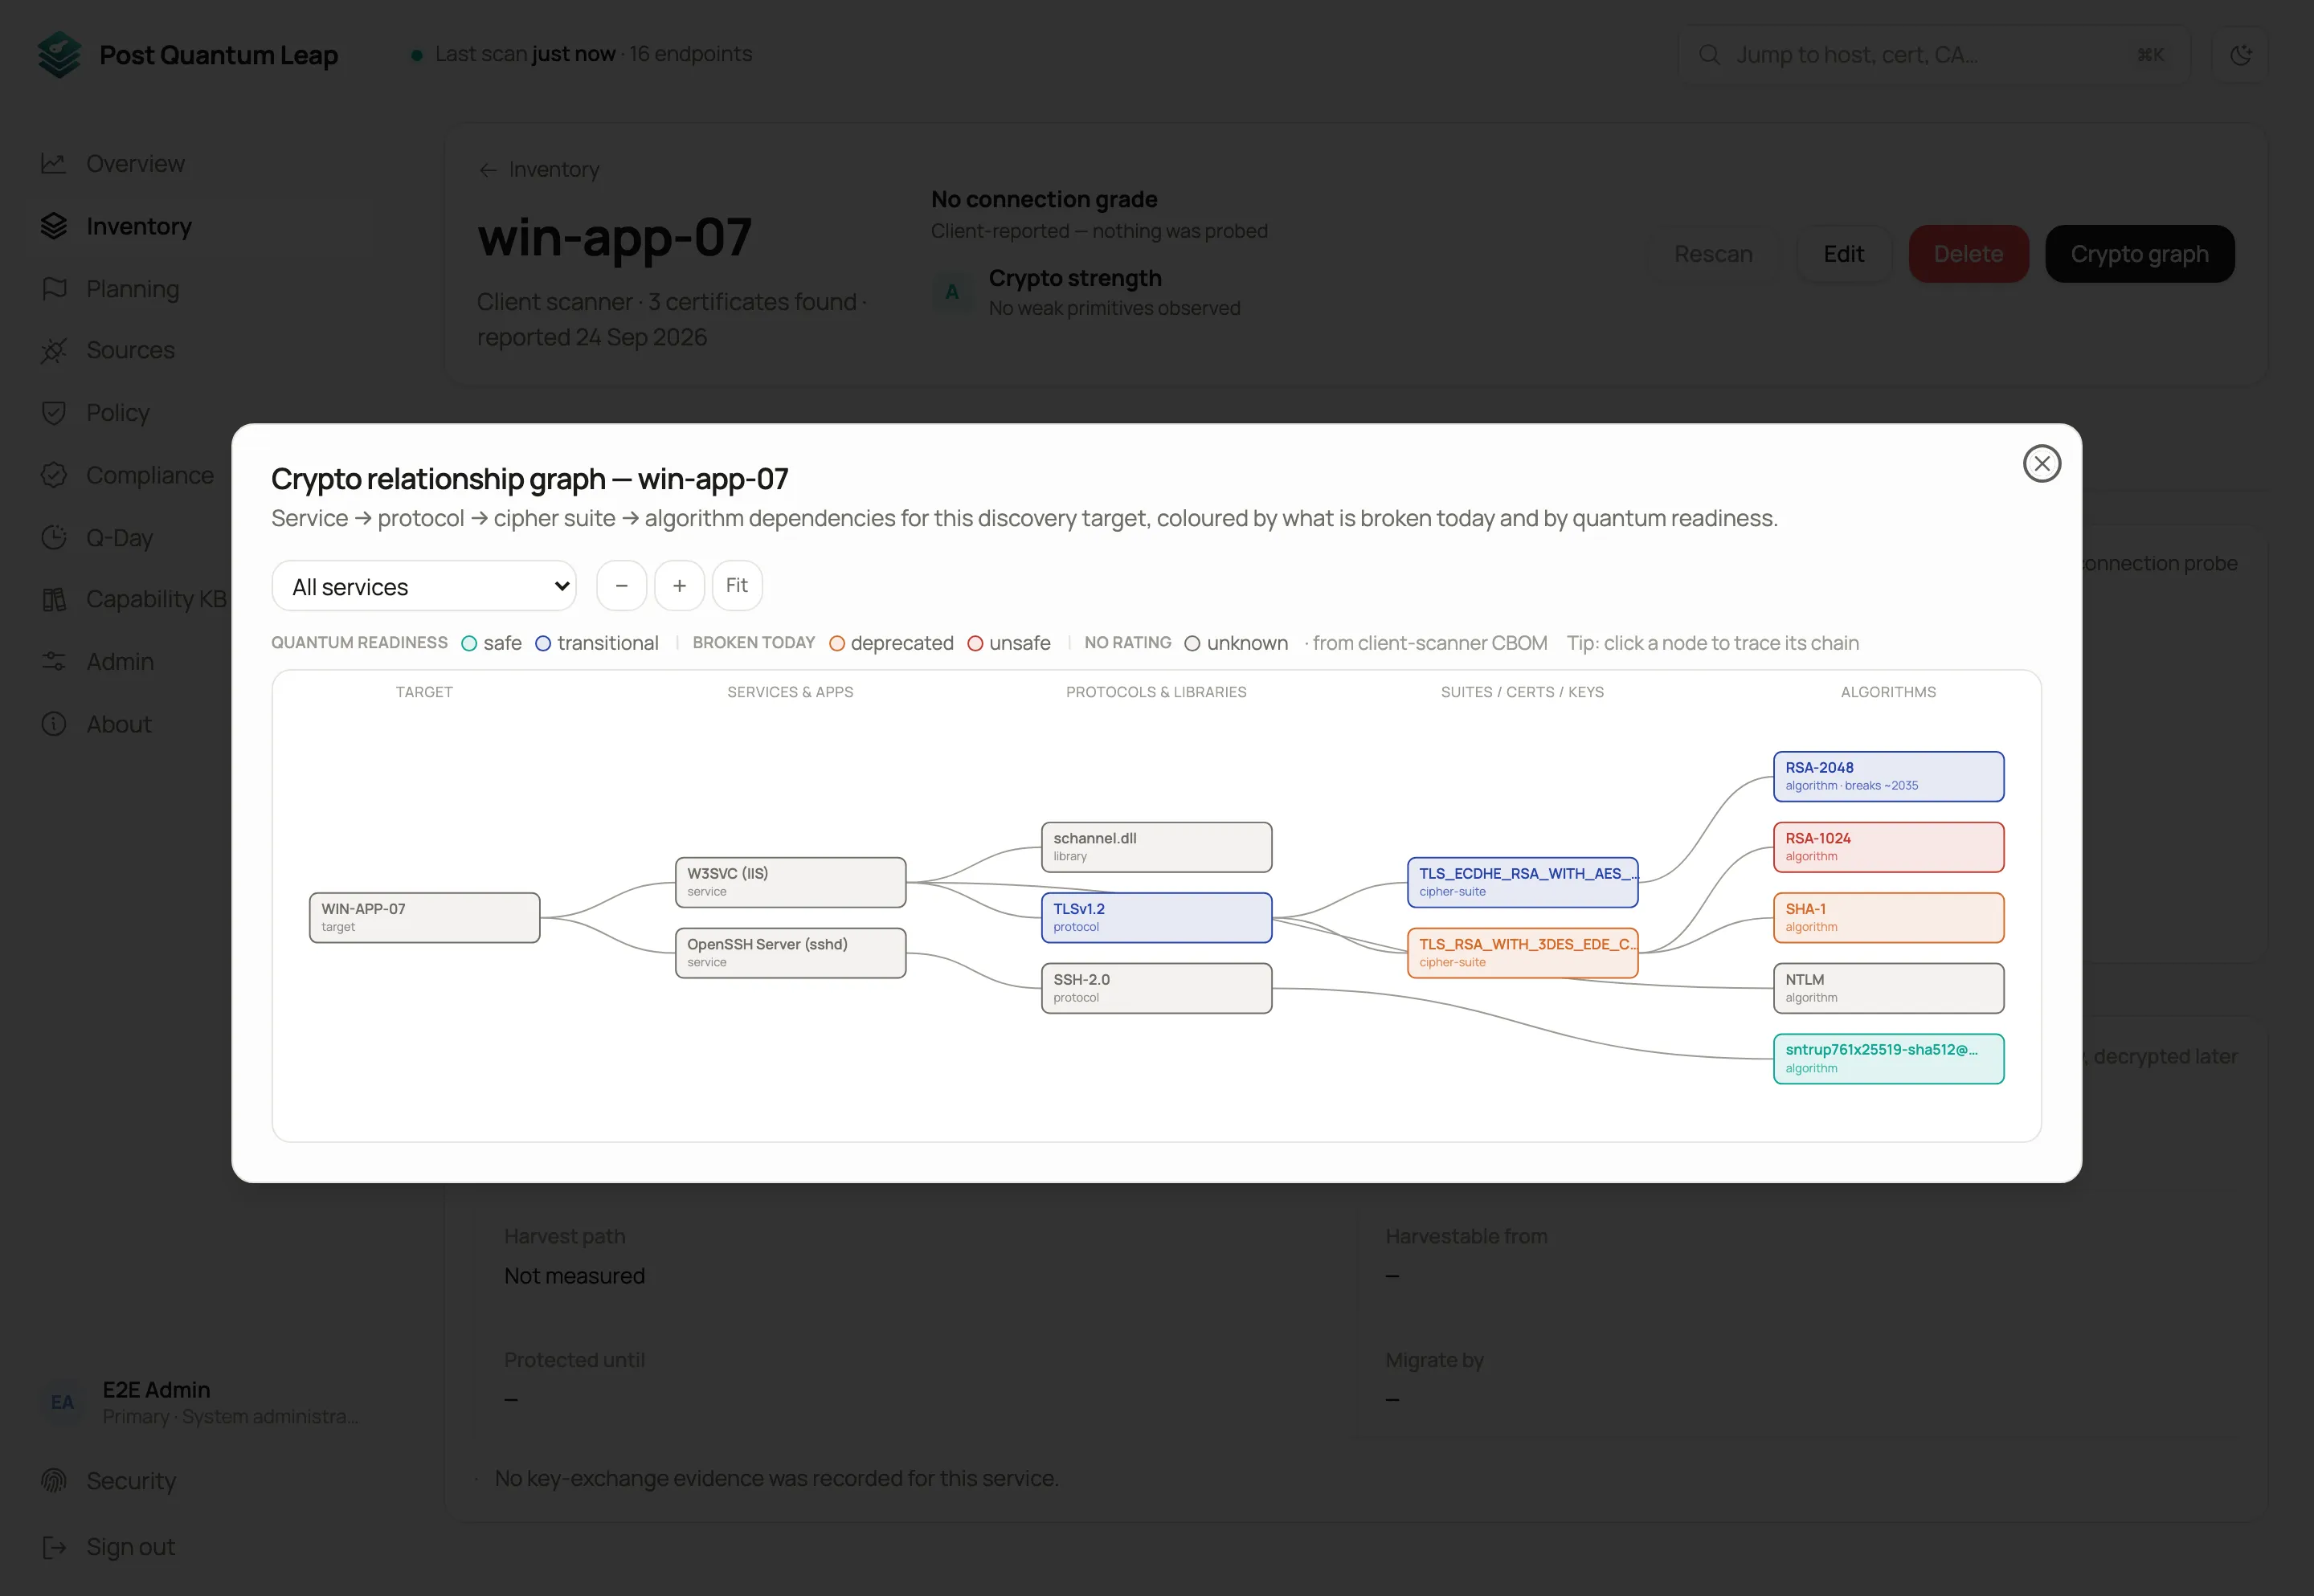
Task: Open Overview chart icon in sidebar
Action: tap(54, 163)
